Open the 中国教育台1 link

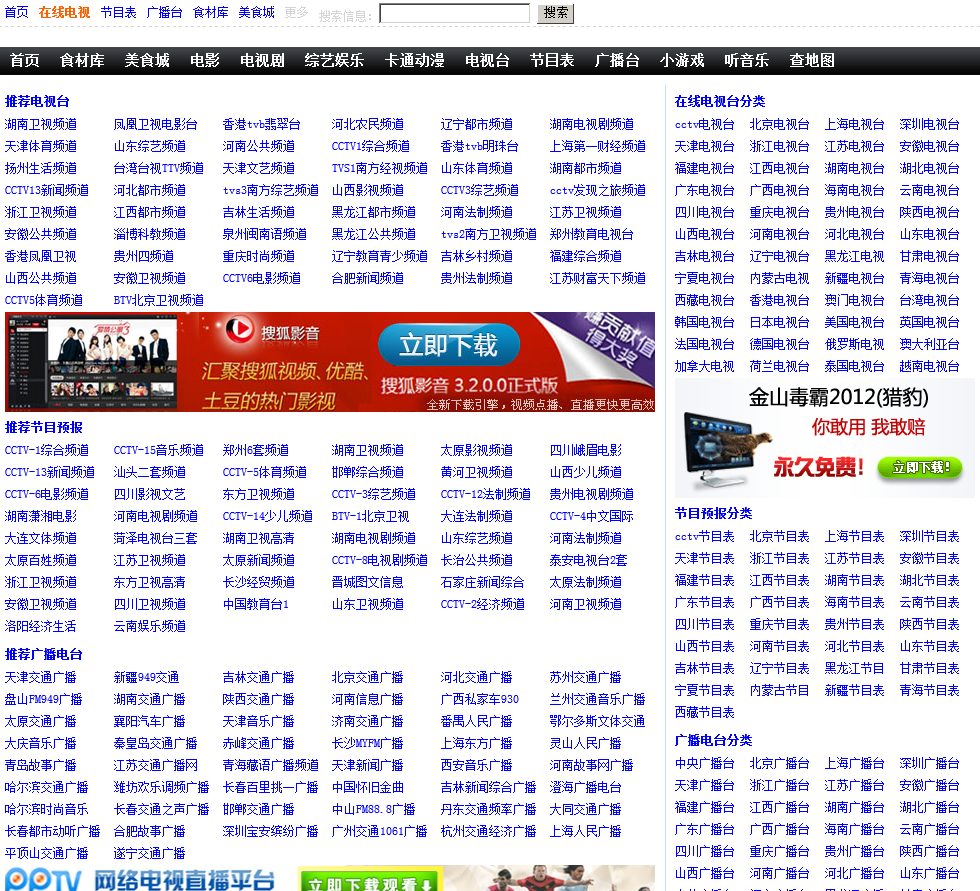(256, 604)
